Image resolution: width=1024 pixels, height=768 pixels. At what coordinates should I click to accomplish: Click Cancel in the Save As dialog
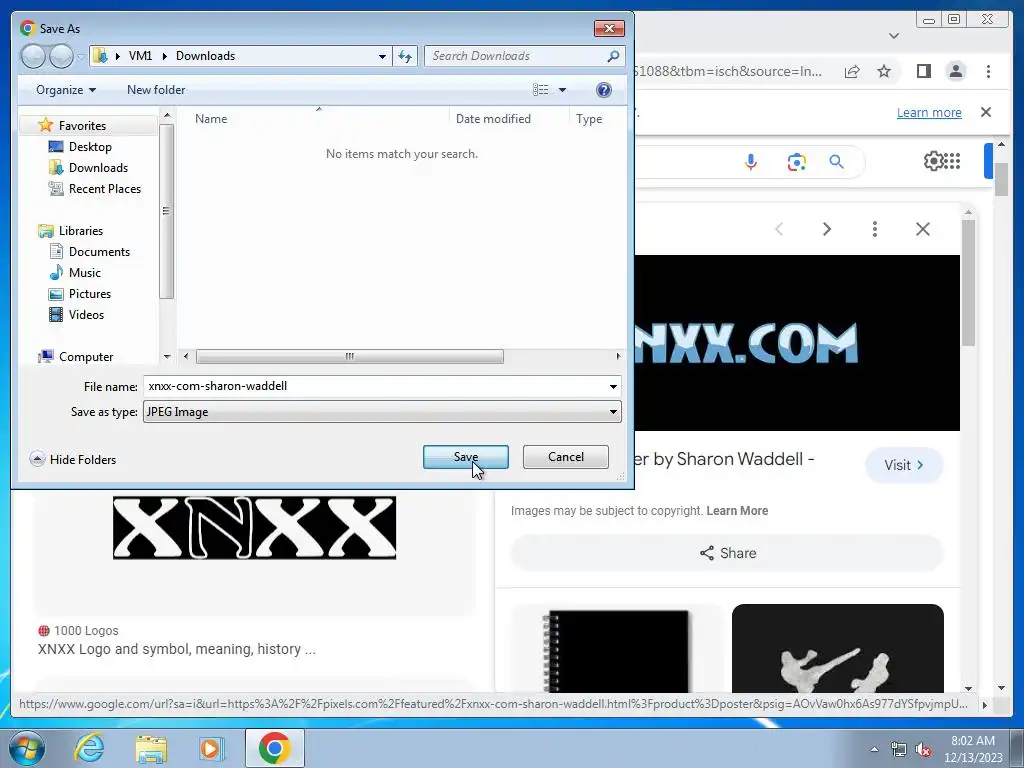(566, 457)
